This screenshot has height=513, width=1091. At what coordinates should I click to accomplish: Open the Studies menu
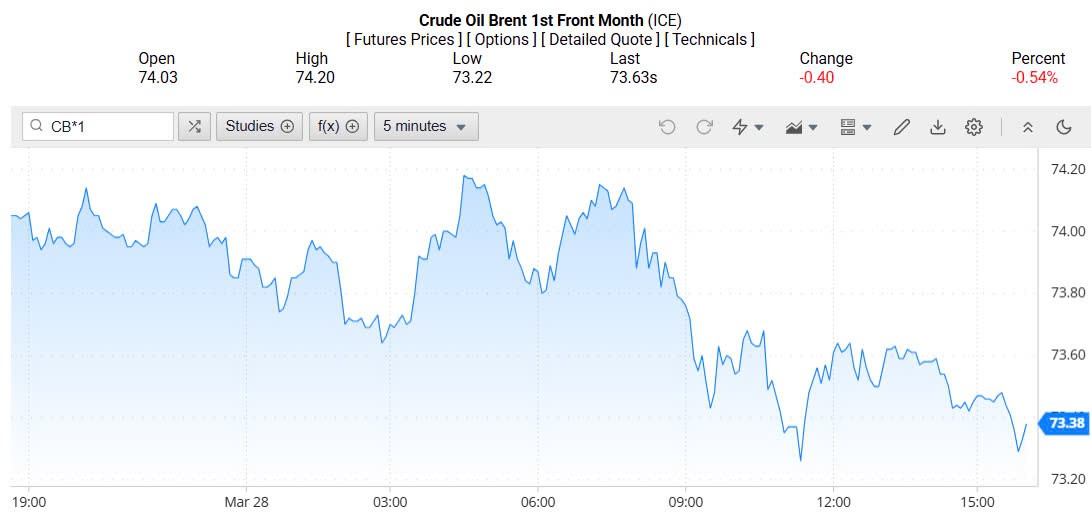point(259,126)
